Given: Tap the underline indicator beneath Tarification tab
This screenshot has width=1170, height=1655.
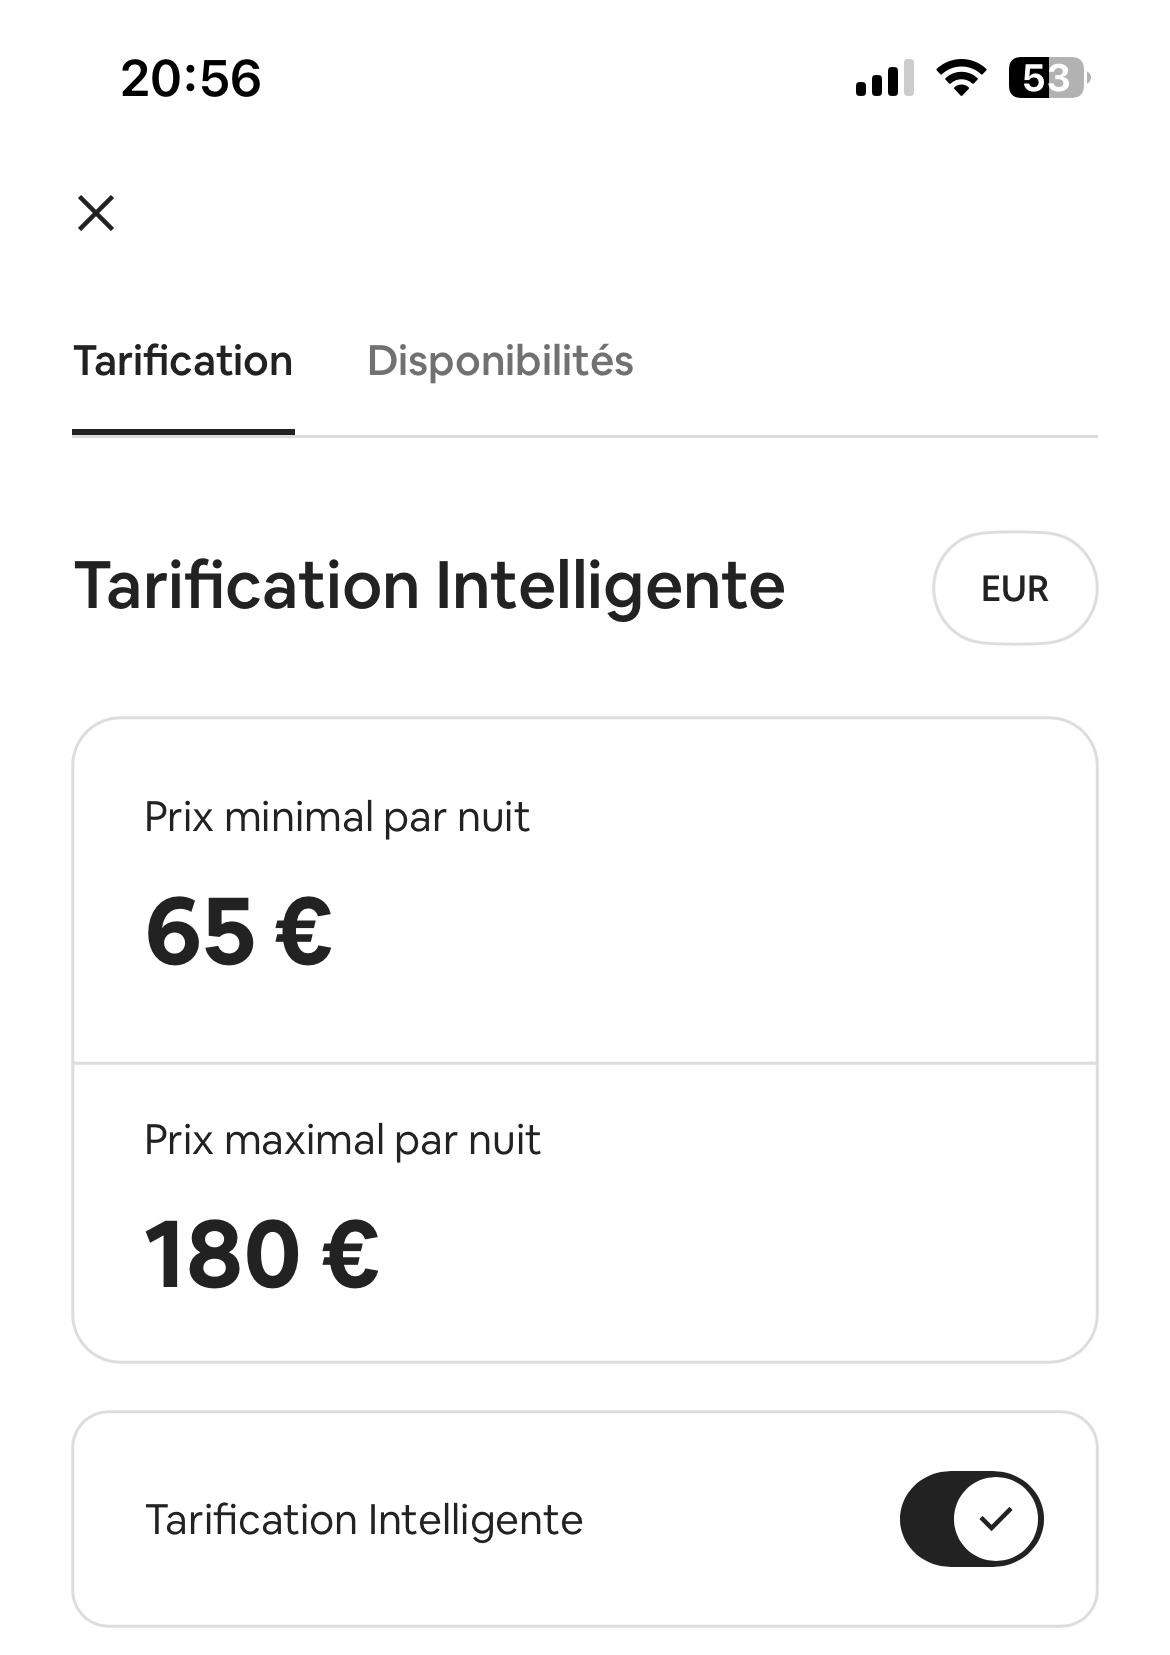Looking at the screenshot, I should pos(183,432).
